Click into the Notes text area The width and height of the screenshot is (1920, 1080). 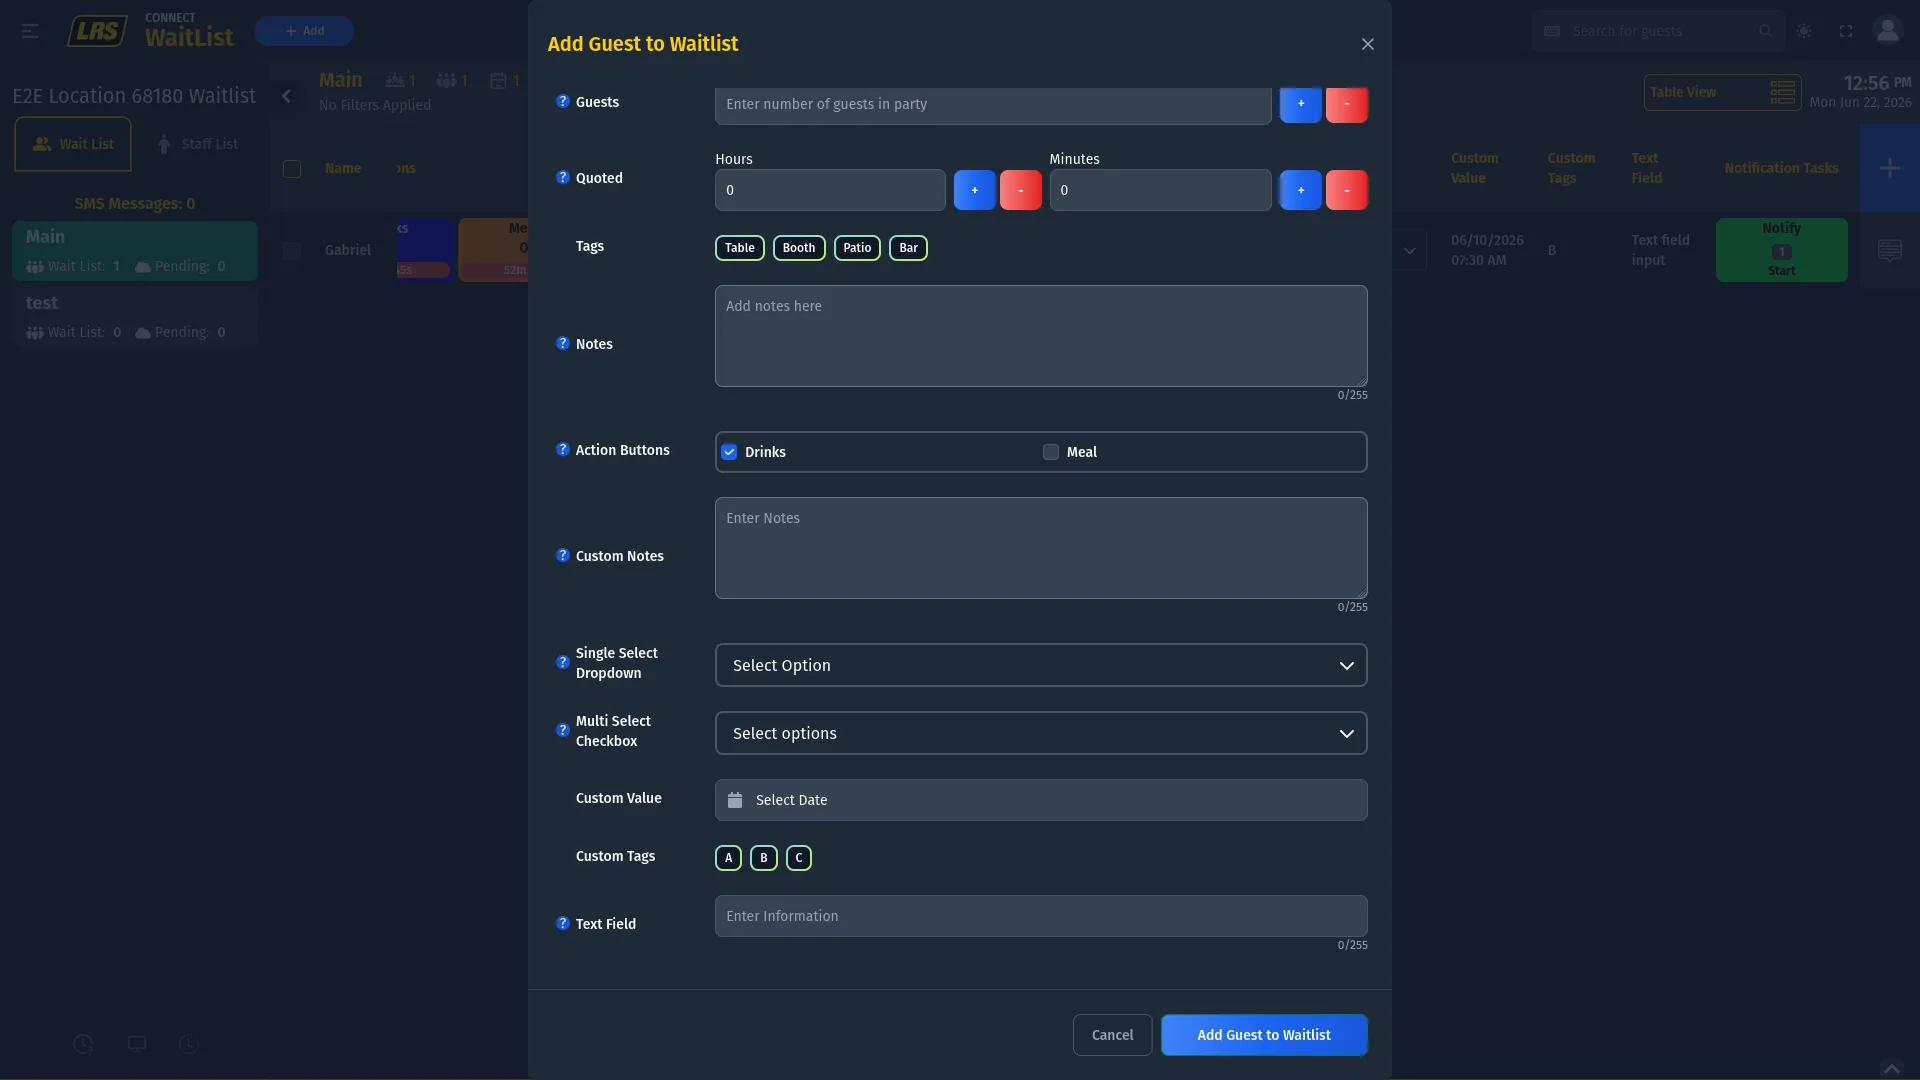(1041, 336)
